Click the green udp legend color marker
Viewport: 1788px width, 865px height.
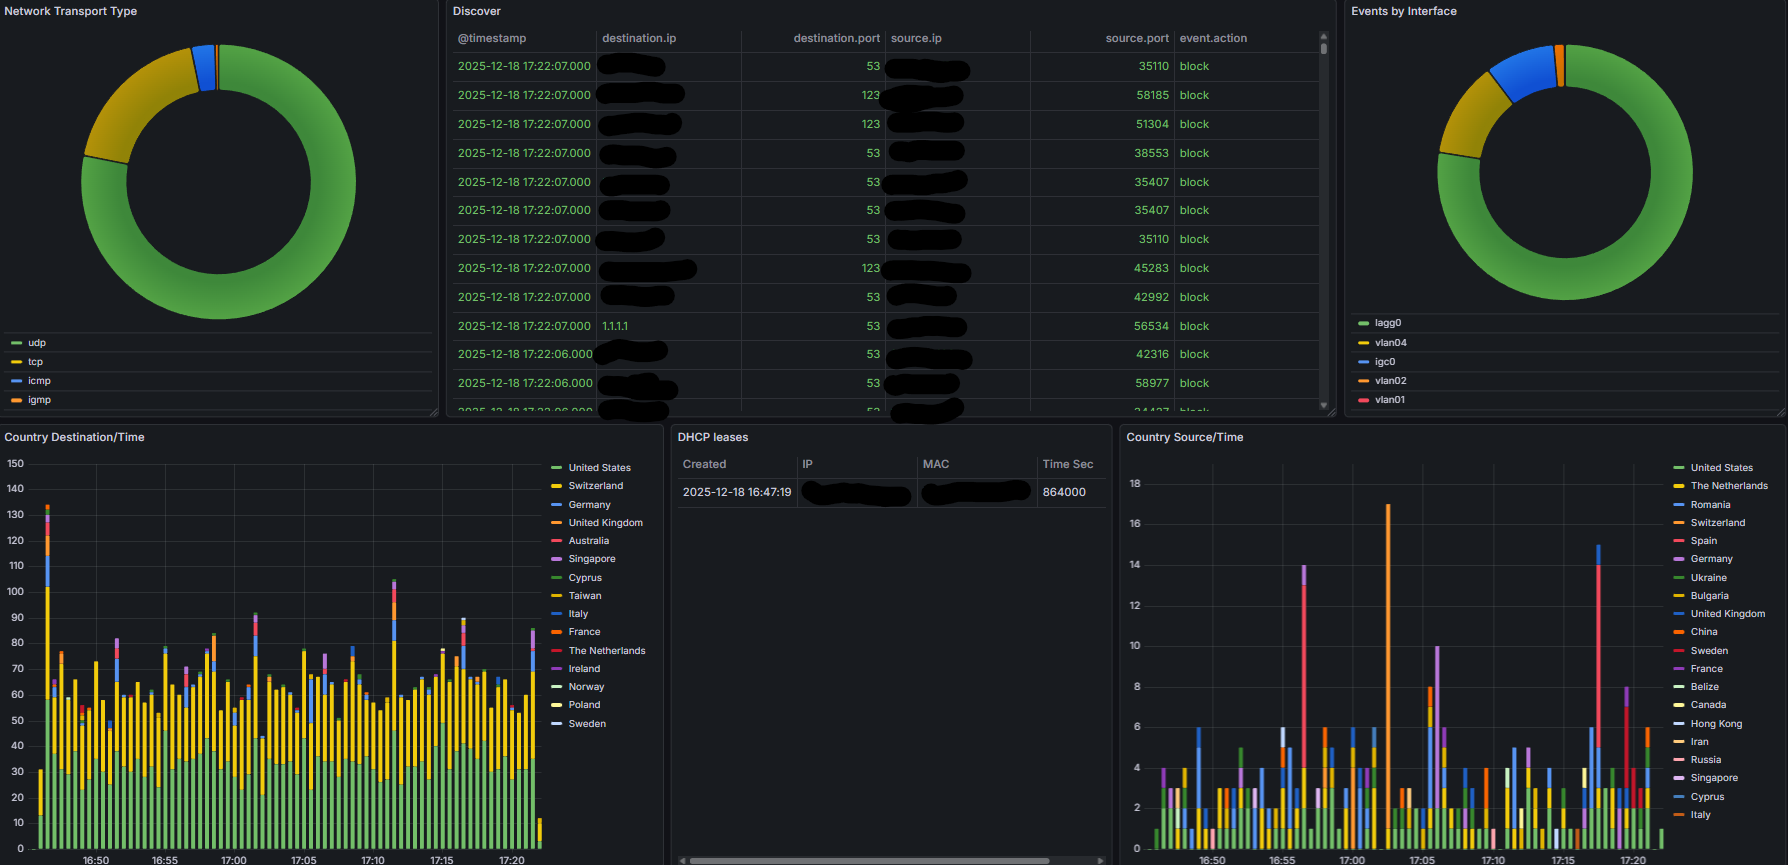16,343
